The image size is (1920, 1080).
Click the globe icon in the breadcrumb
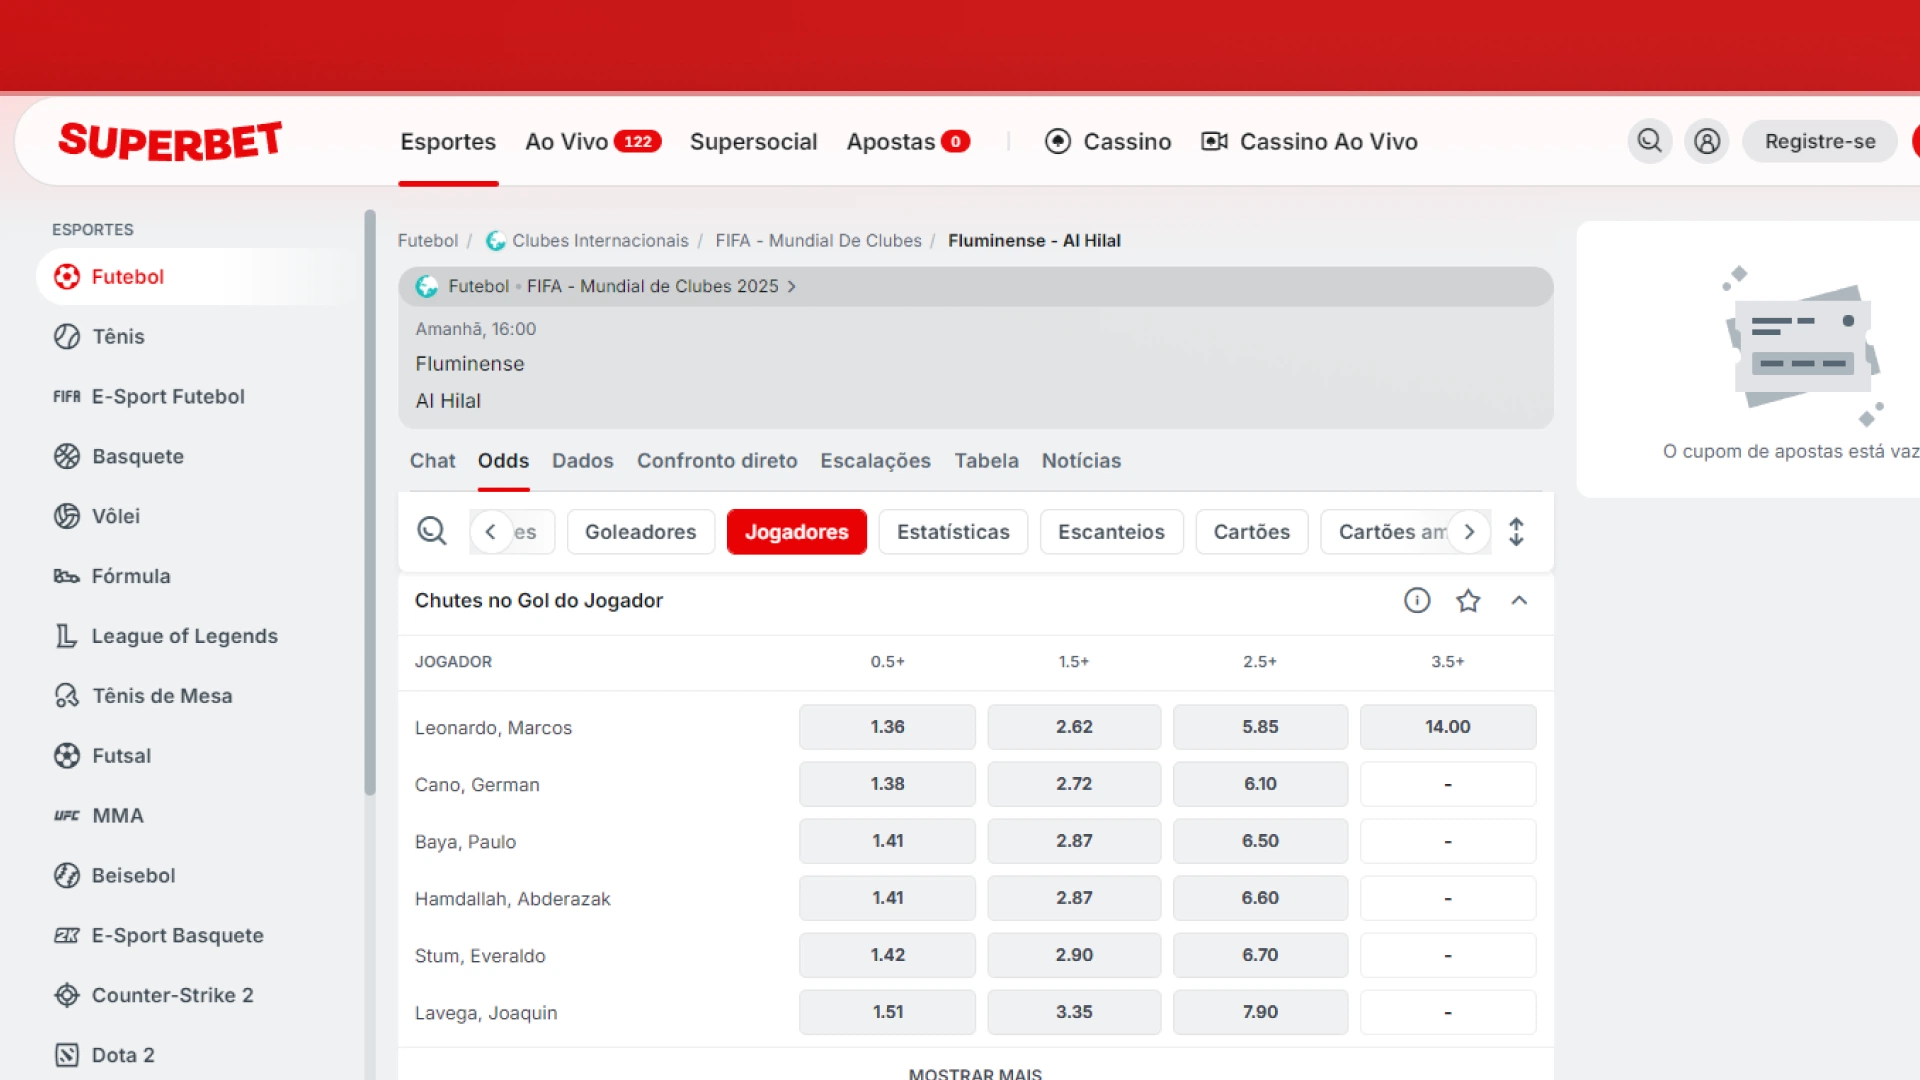[x=495, y=241]
